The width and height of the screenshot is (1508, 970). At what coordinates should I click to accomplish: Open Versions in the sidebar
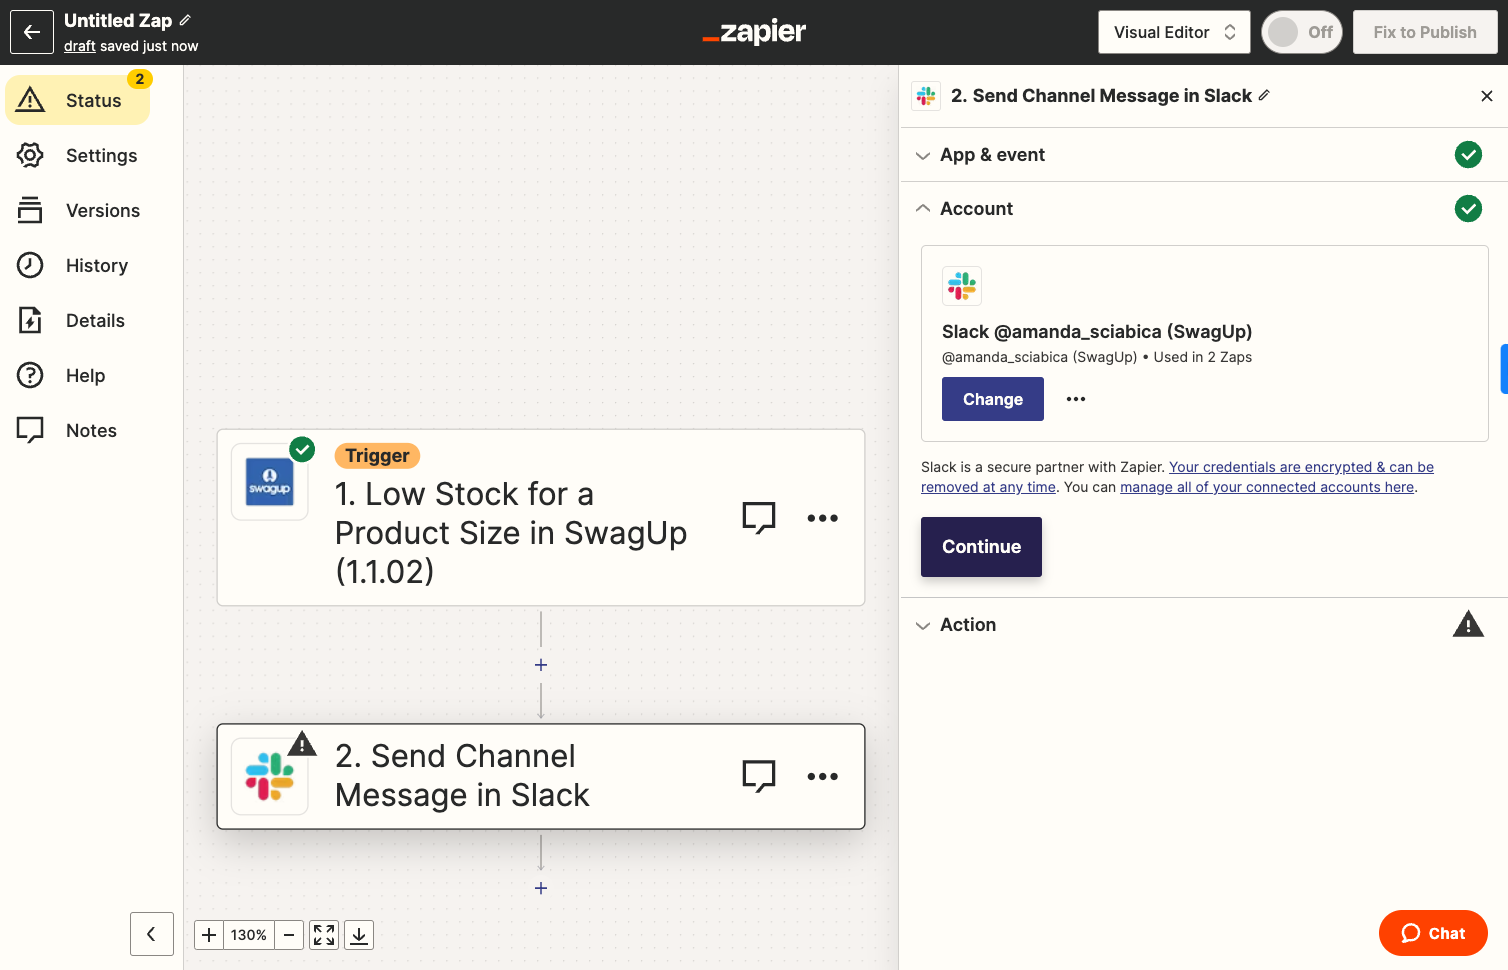point(77,210)
